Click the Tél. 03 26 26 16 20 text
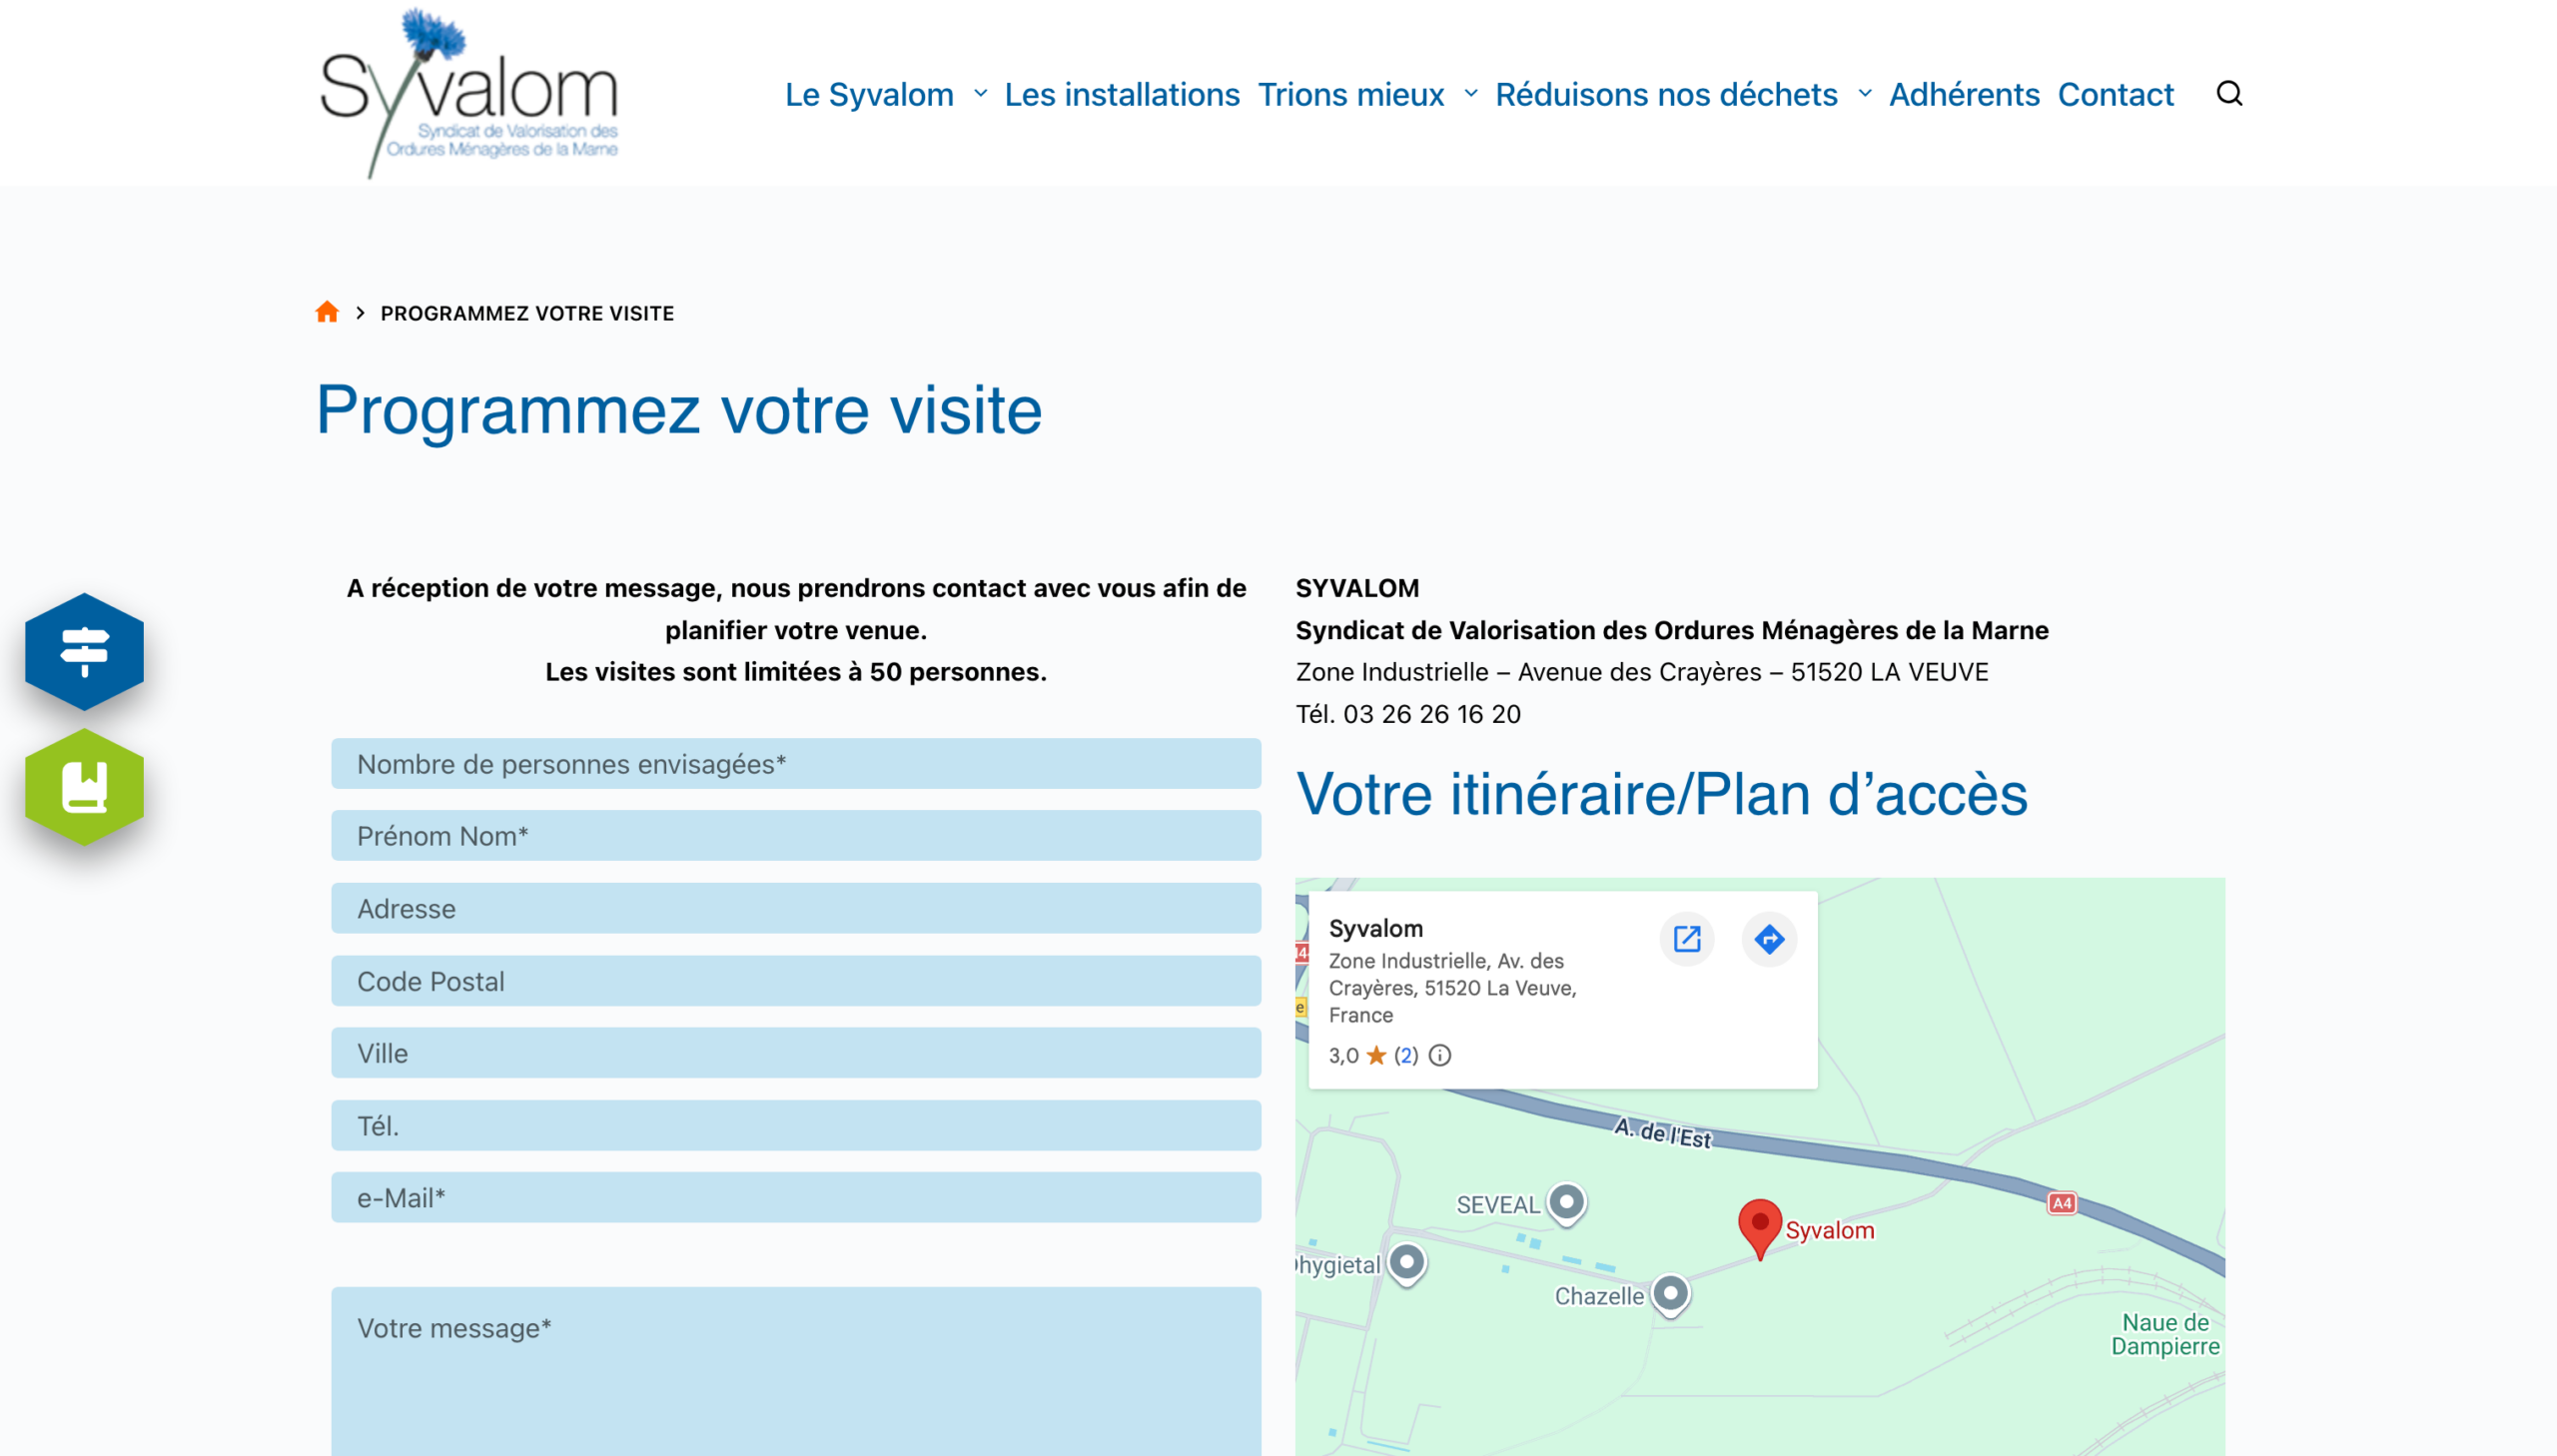 (x=1408, y=714)
